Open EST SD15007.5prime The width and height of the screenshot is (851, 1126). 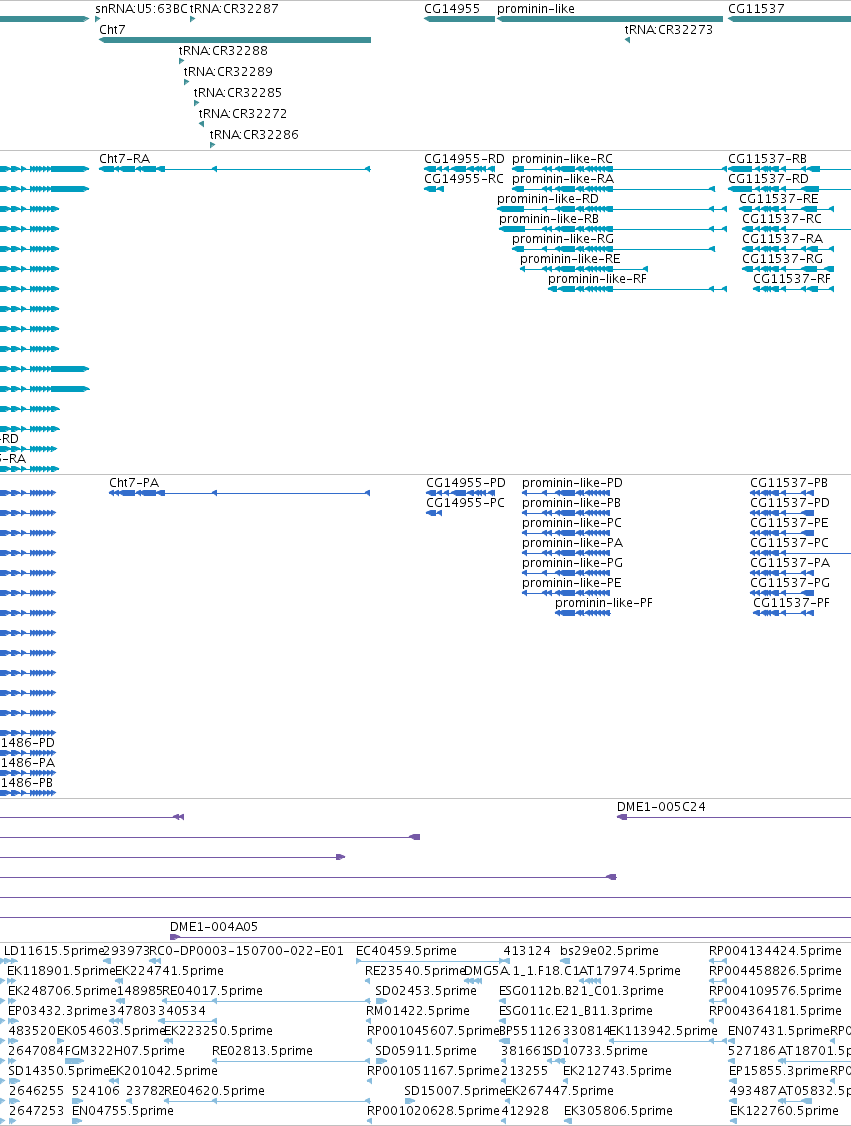pyautogui.click(x=455, y=1091)
